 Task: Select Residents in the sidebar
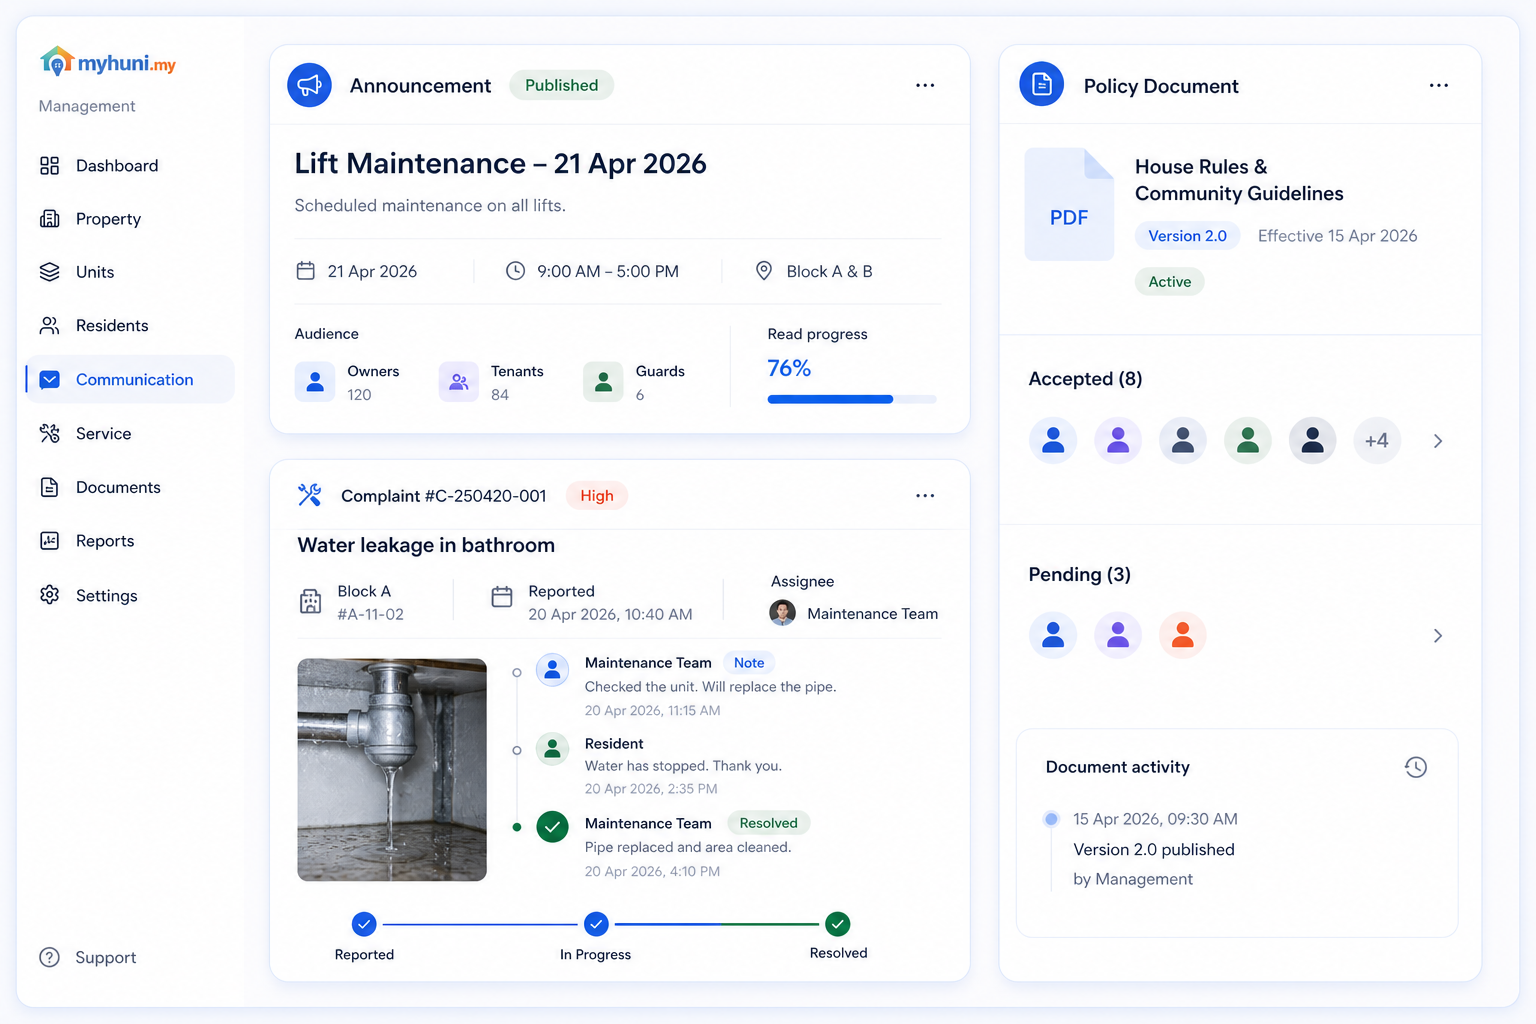pyautogui.click(x=130, y=326)
